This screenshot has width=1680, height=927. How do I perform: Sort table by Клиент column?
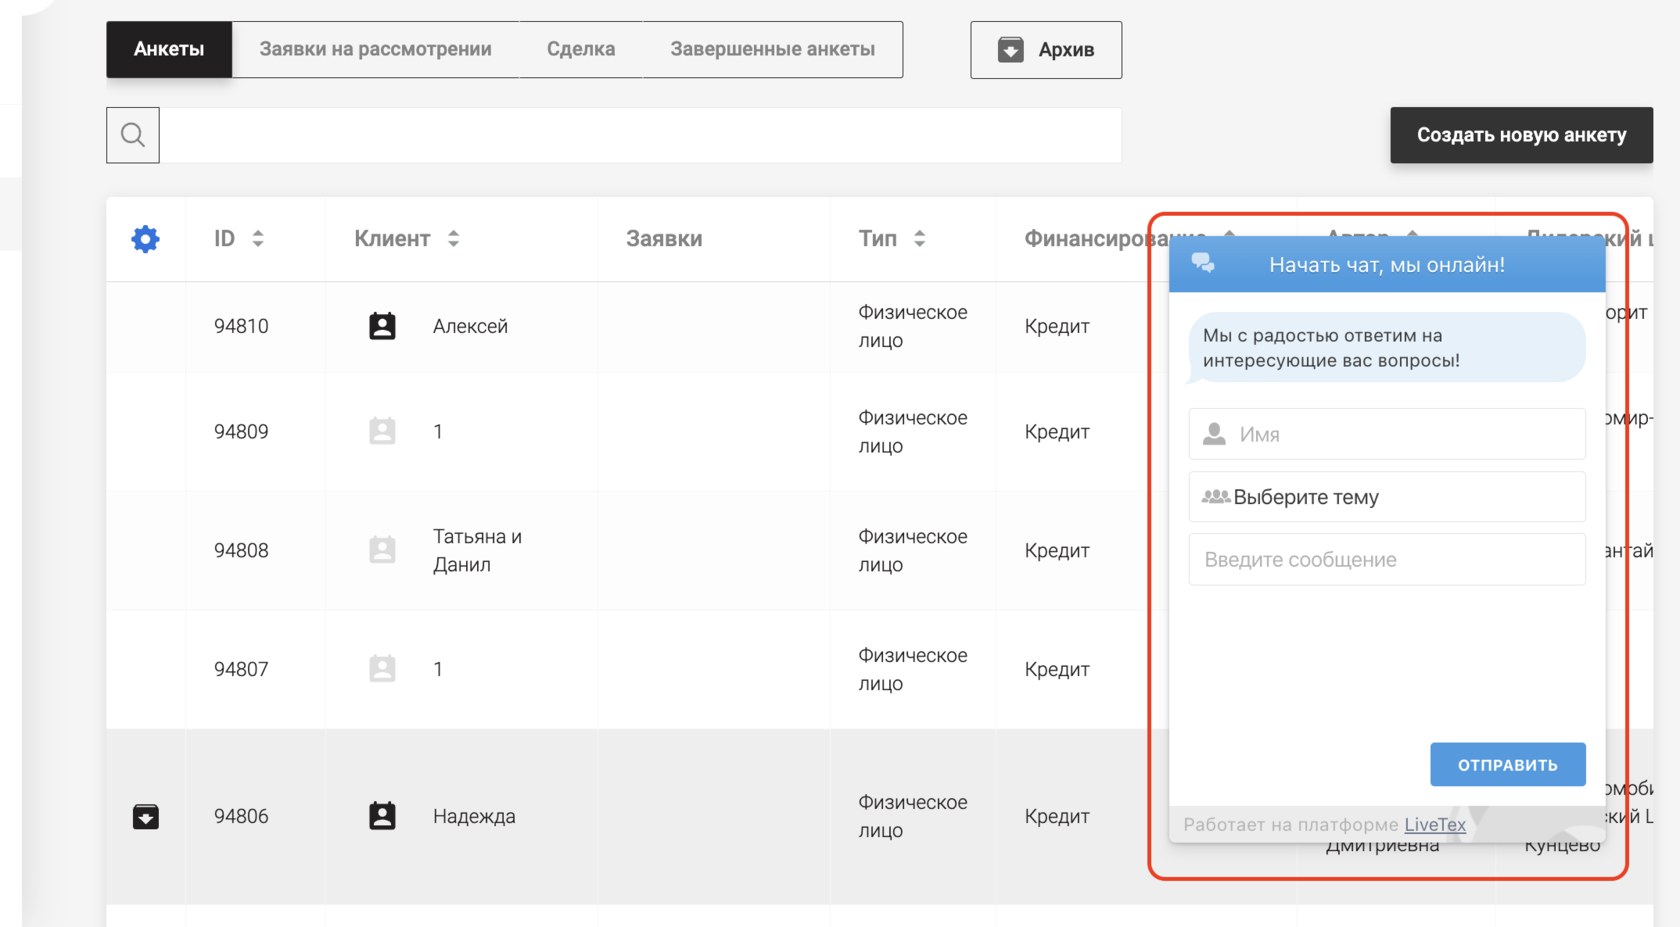click(x=453, y=239)
